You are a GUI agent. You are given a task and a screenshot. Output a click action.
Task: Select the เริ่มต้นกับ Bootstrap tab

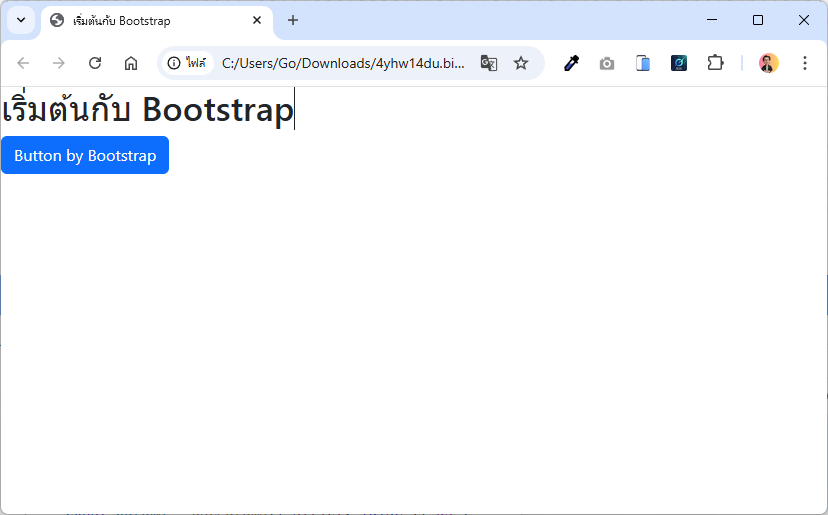pyautogui.click(x=150, y=21)
